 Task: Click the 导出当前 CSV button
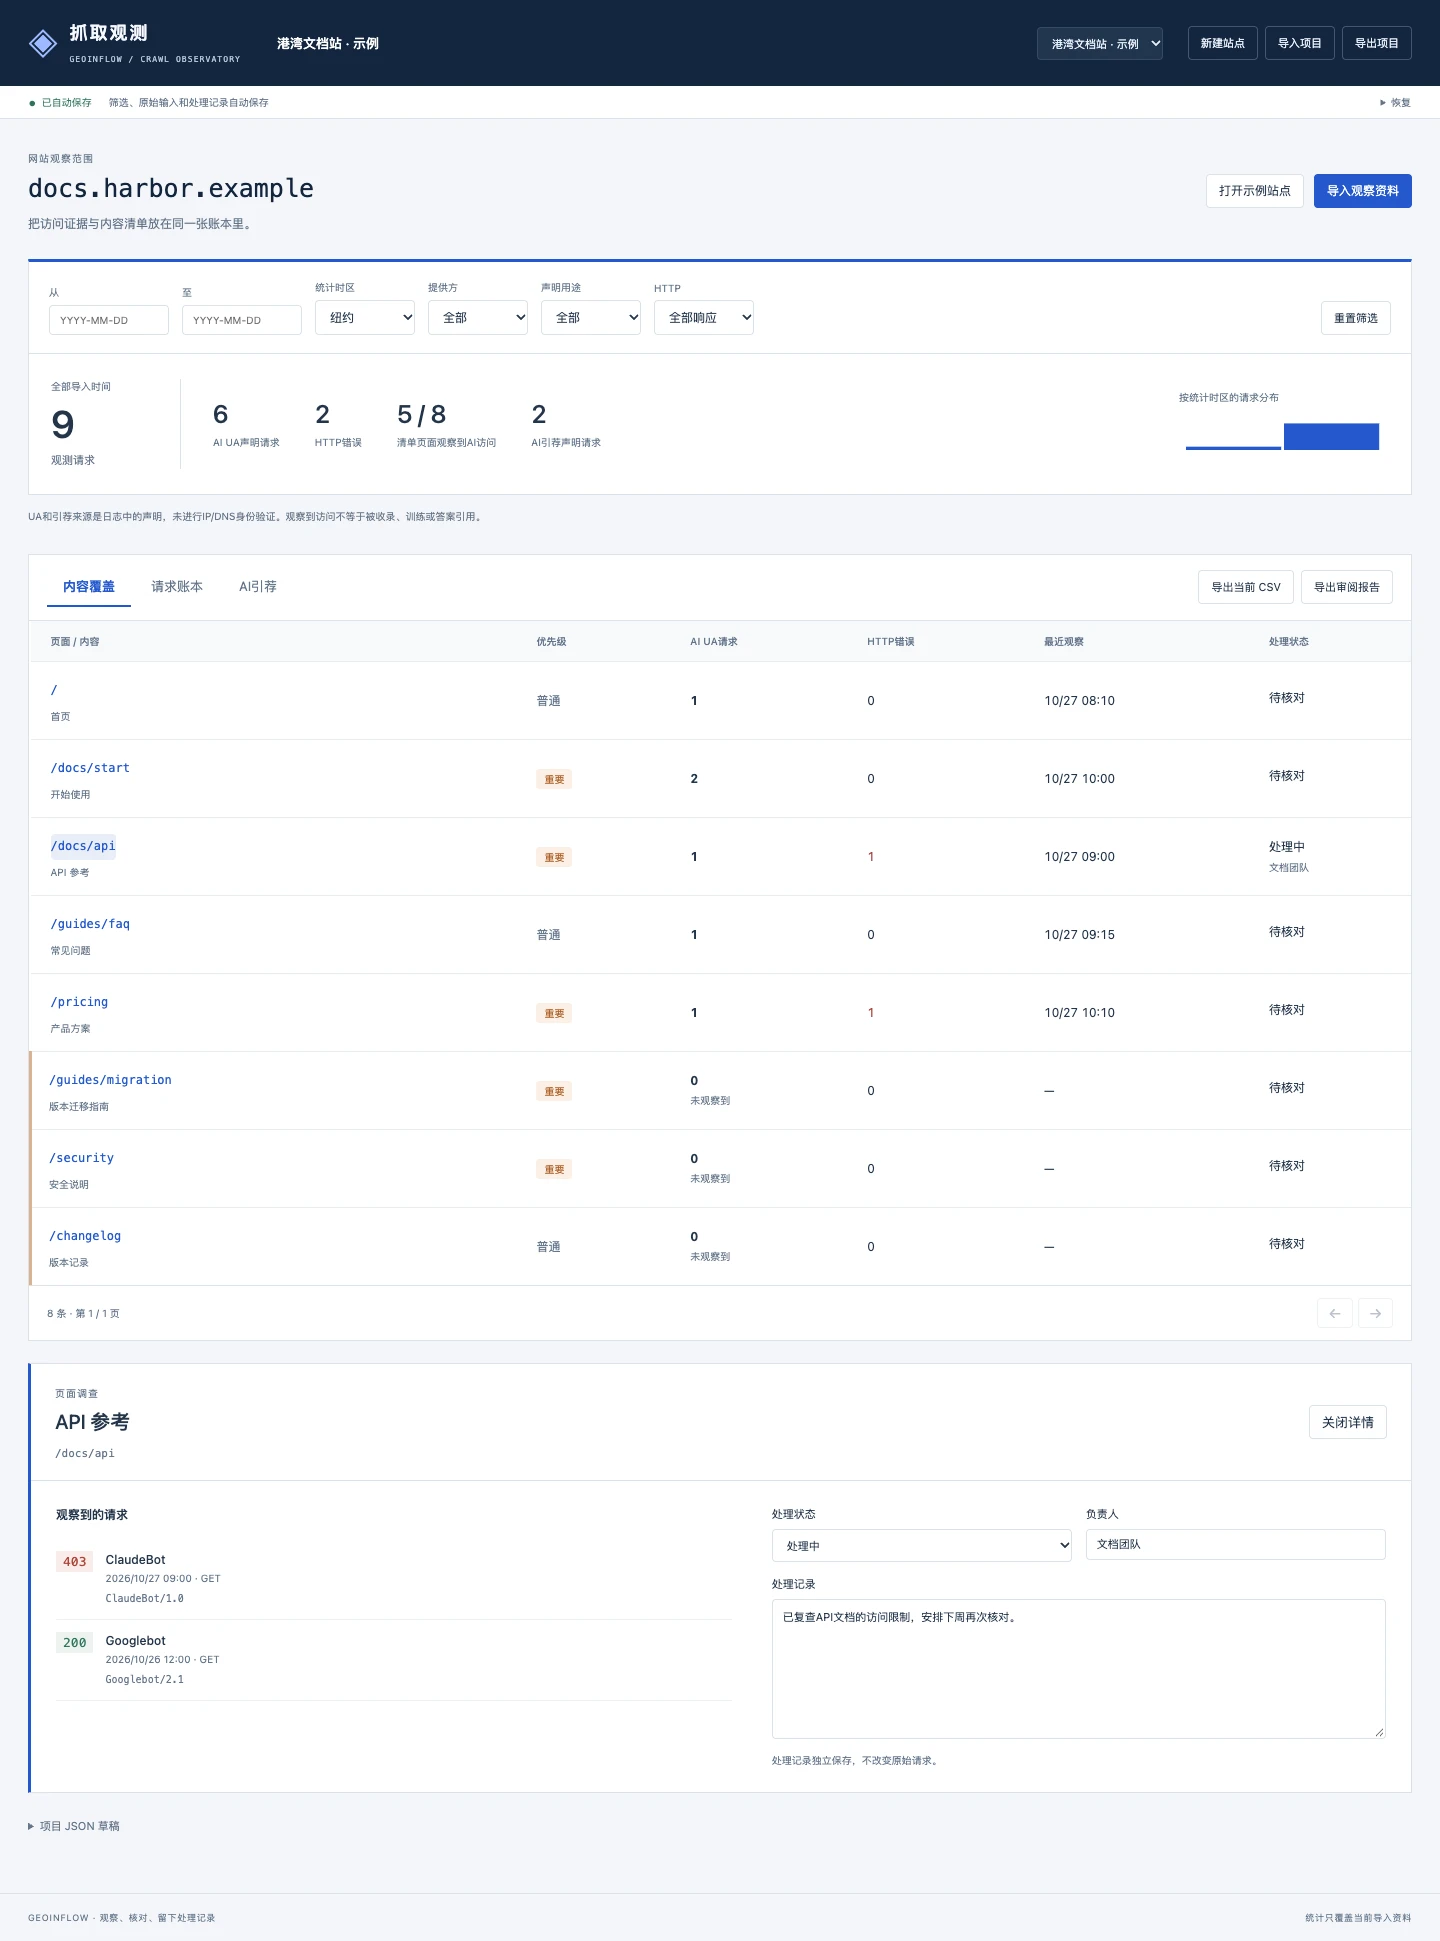point(1246,587)
